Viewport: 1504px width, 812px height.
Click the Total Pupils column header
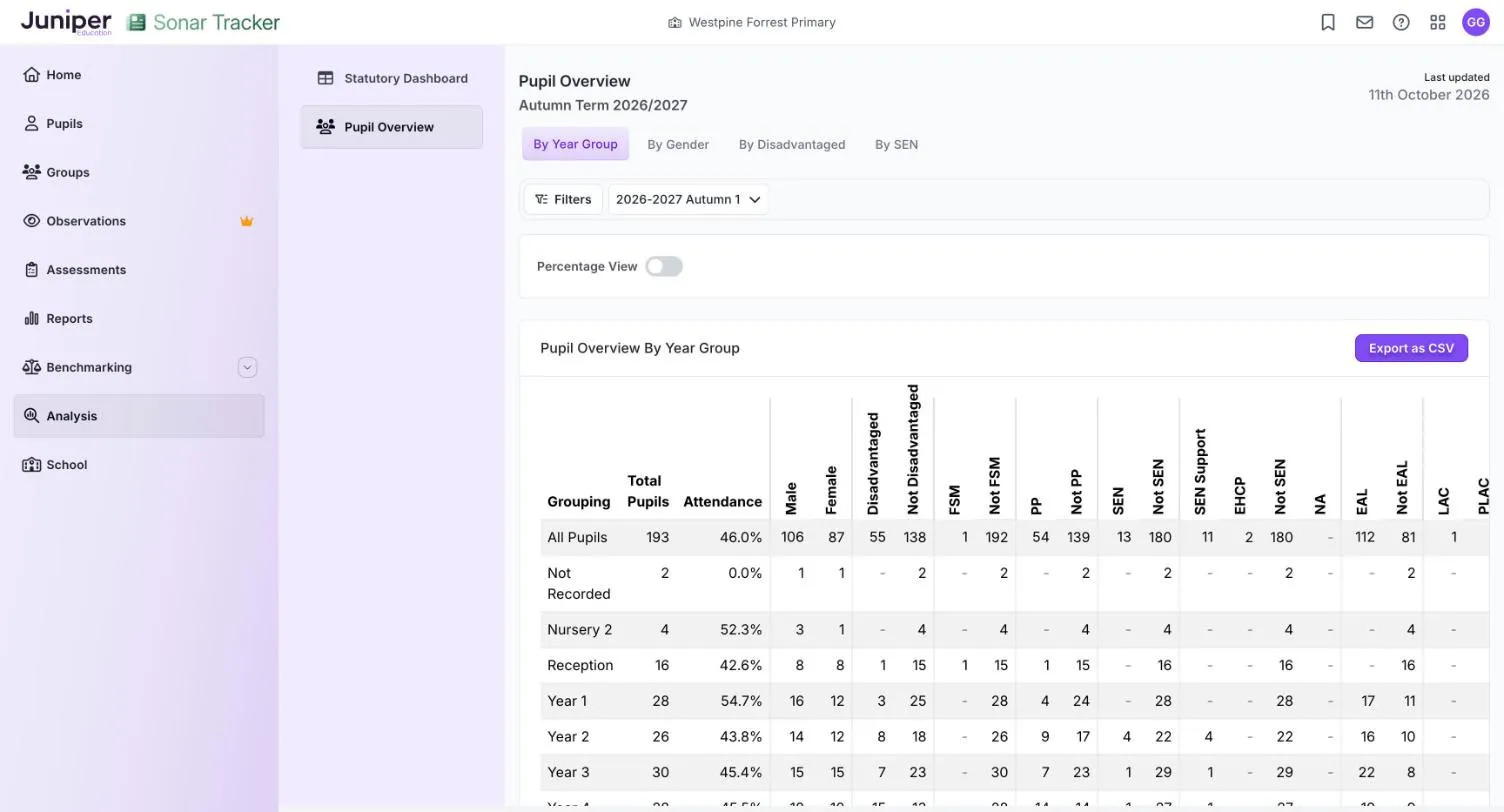tap(648, 491)
